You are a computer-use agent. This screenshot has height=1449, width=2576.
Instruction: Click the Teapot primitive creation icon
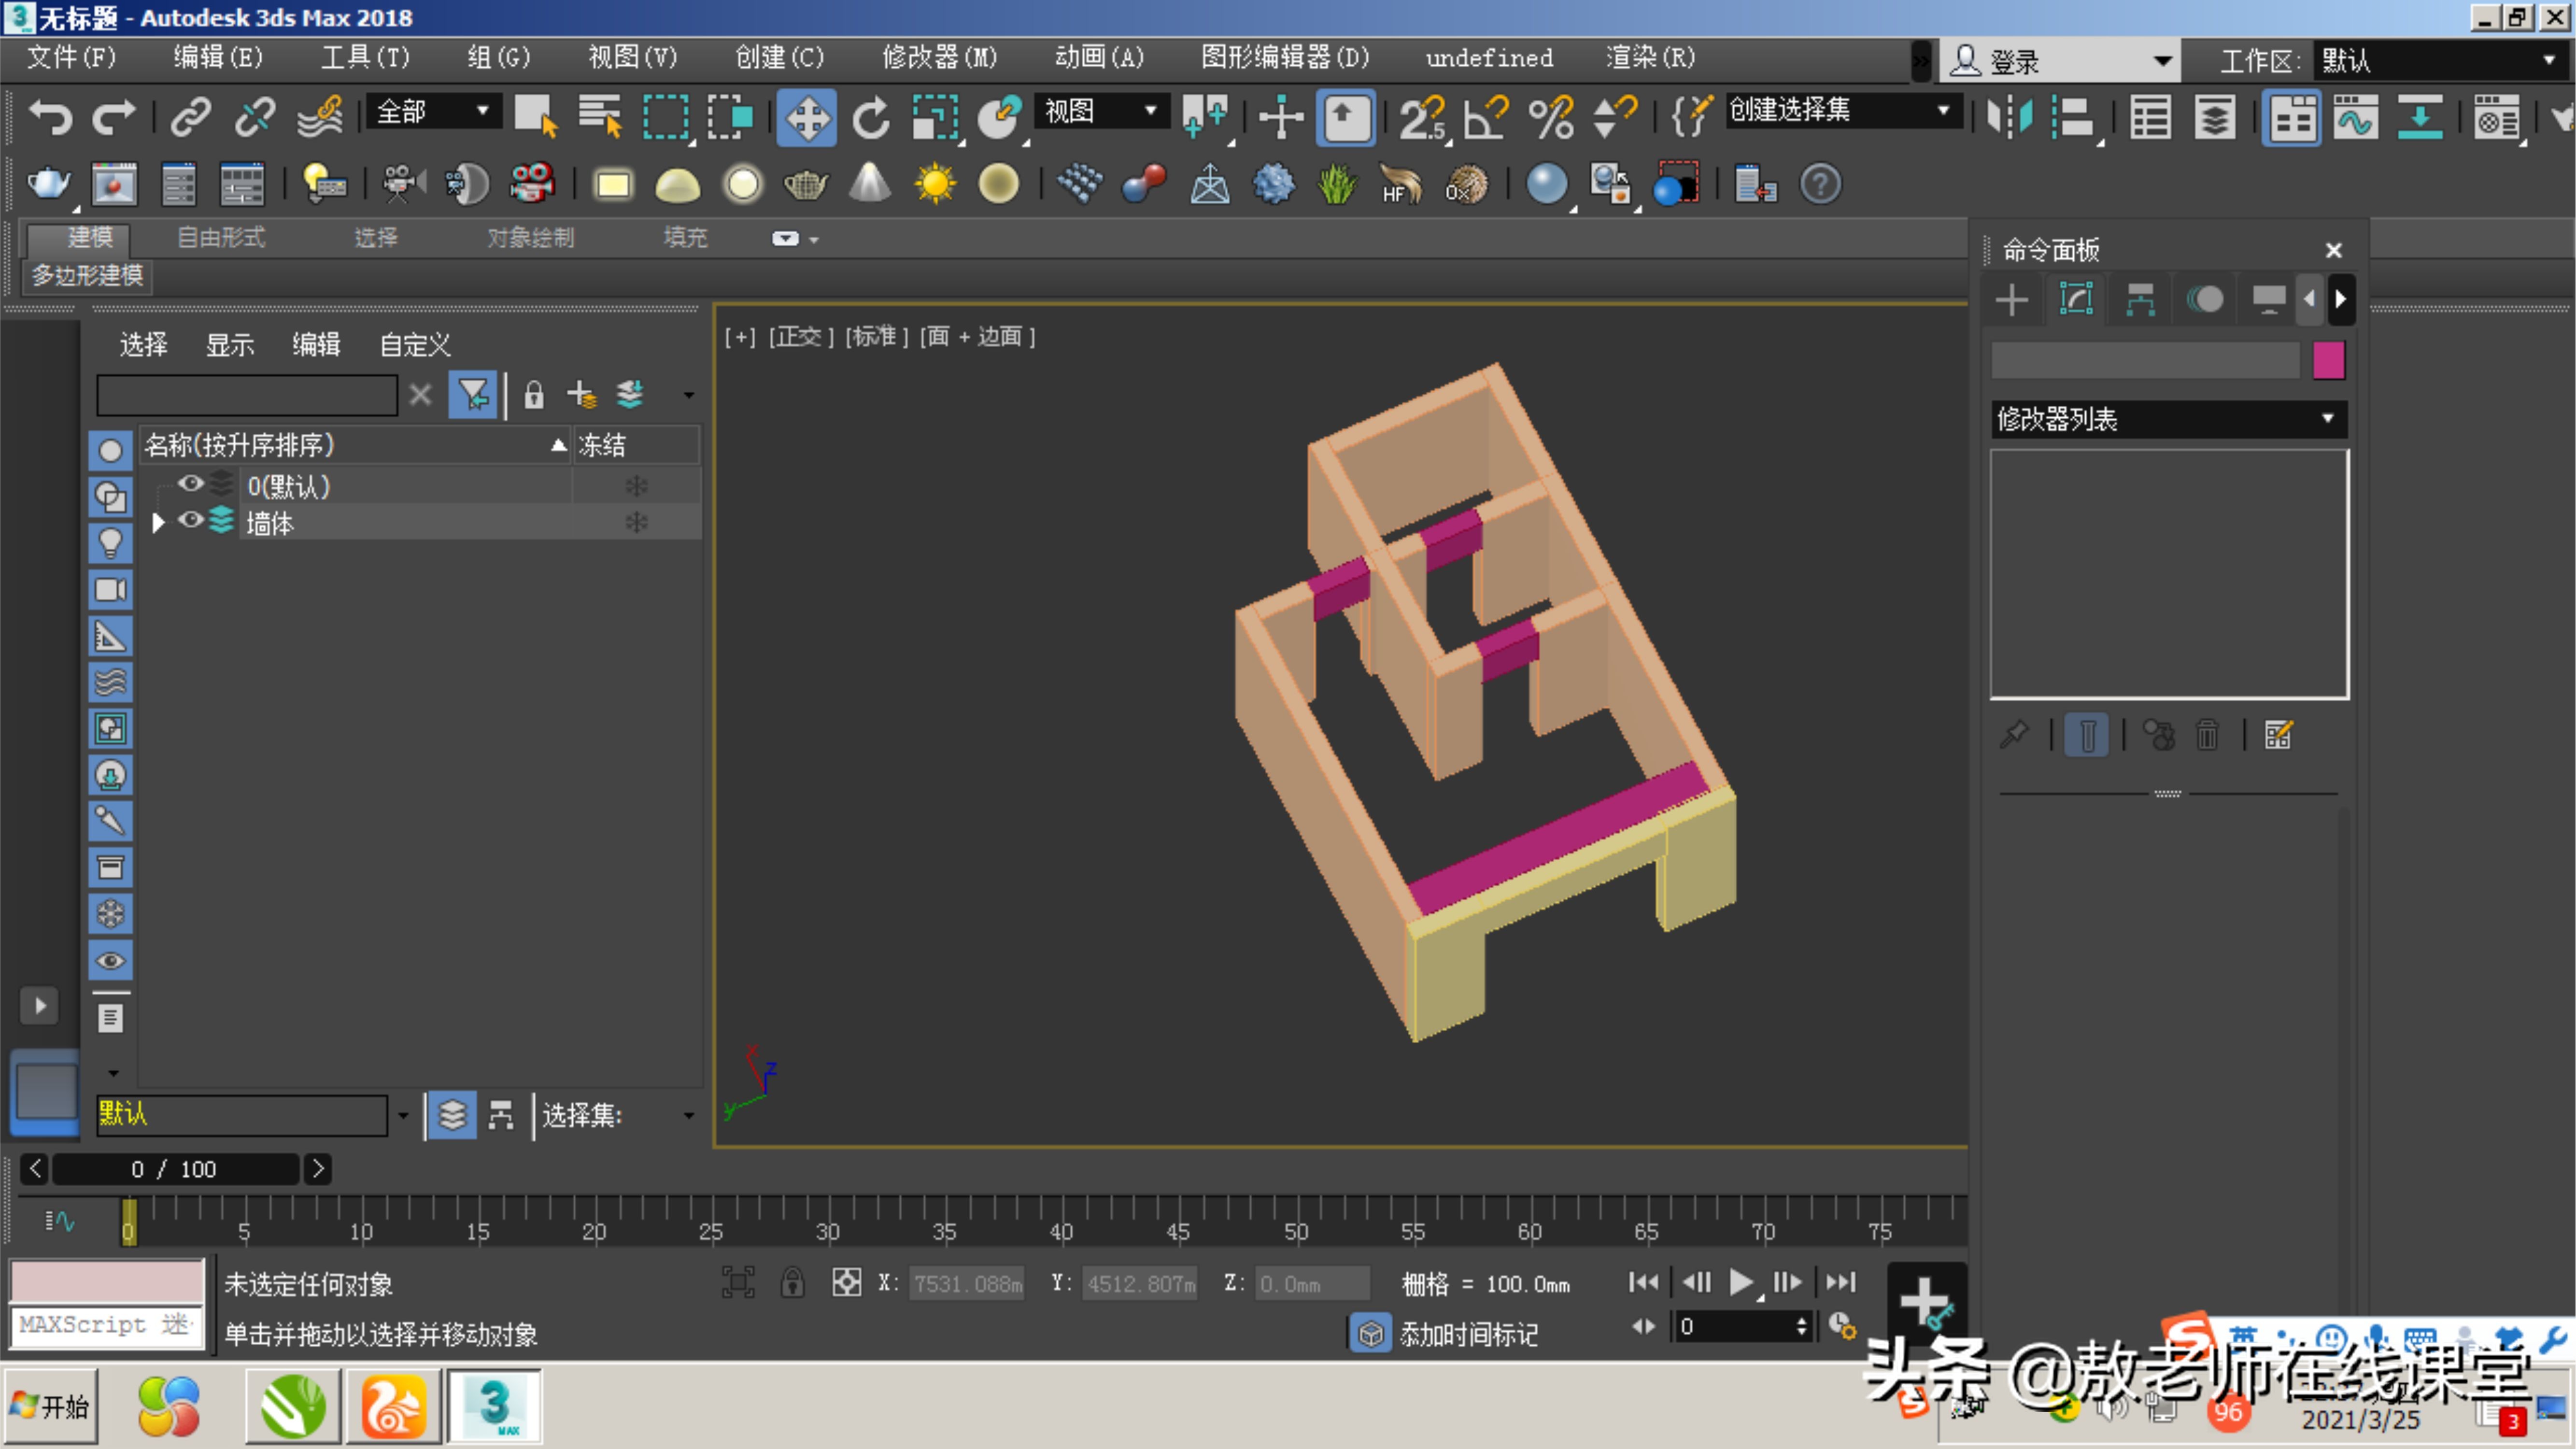click(x=806, y=184)
